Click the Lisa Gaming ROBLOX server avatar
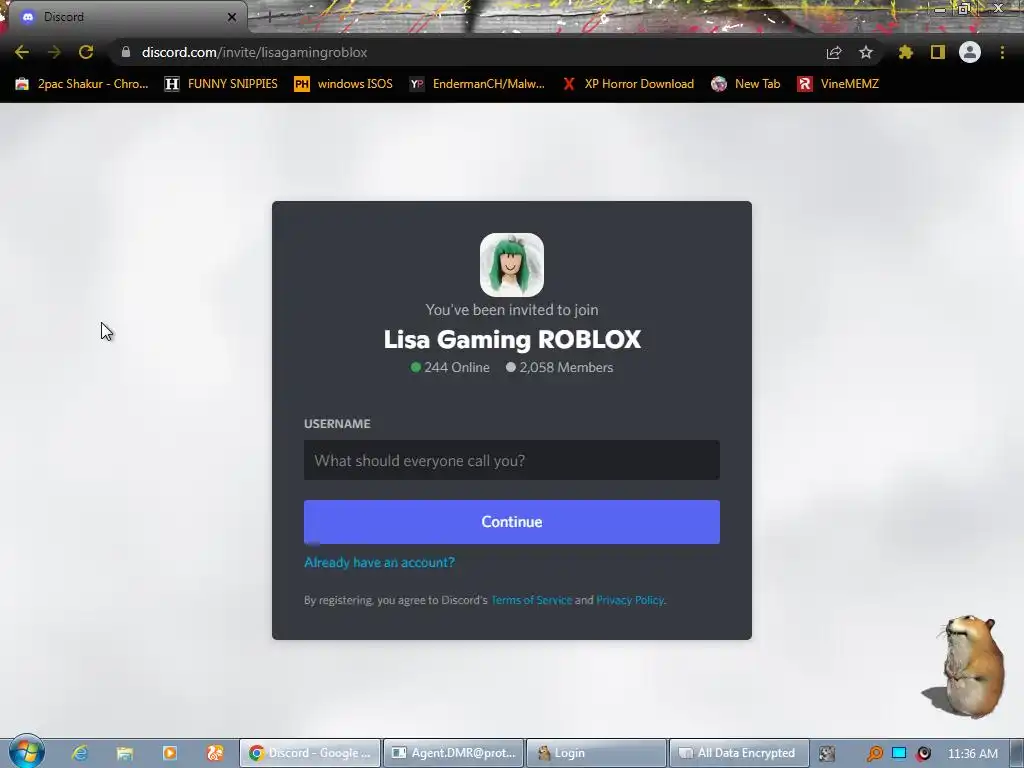Image resolution: width=1024 pixels, height=768 pixels. [512, 265]
